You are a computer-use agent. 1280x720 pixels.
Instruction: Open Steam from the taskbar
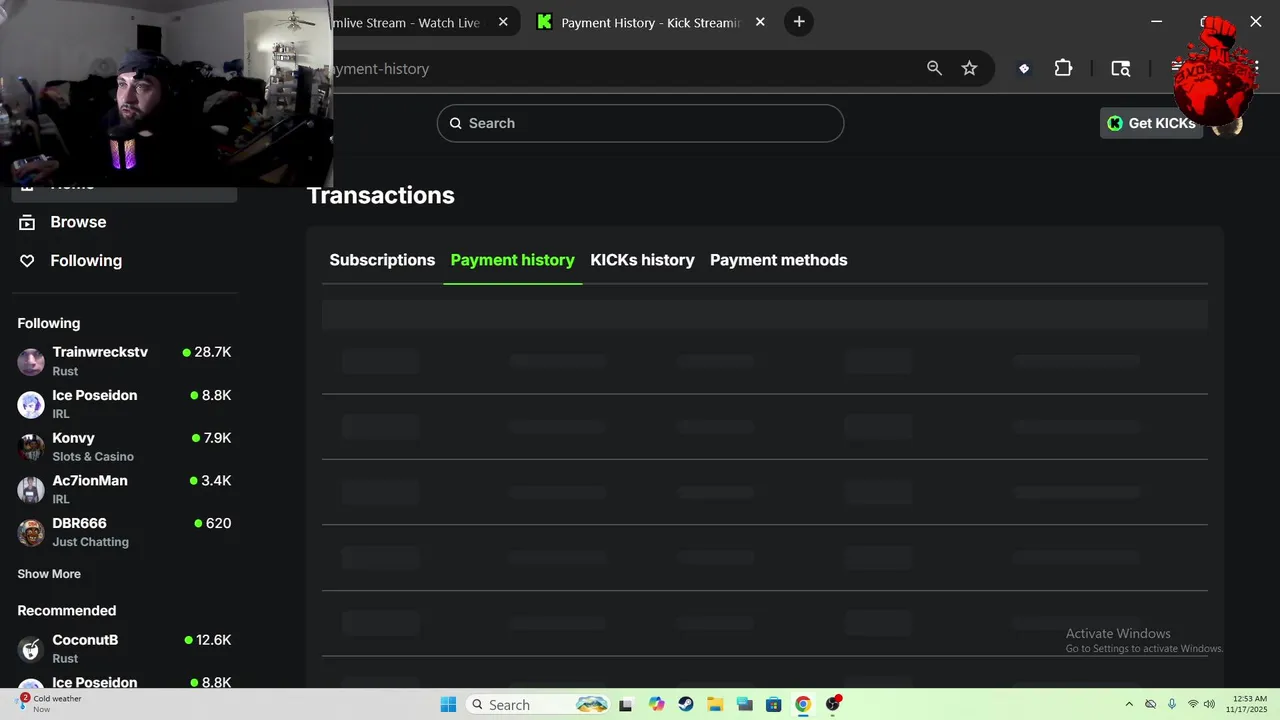click(x=685, y=704)
